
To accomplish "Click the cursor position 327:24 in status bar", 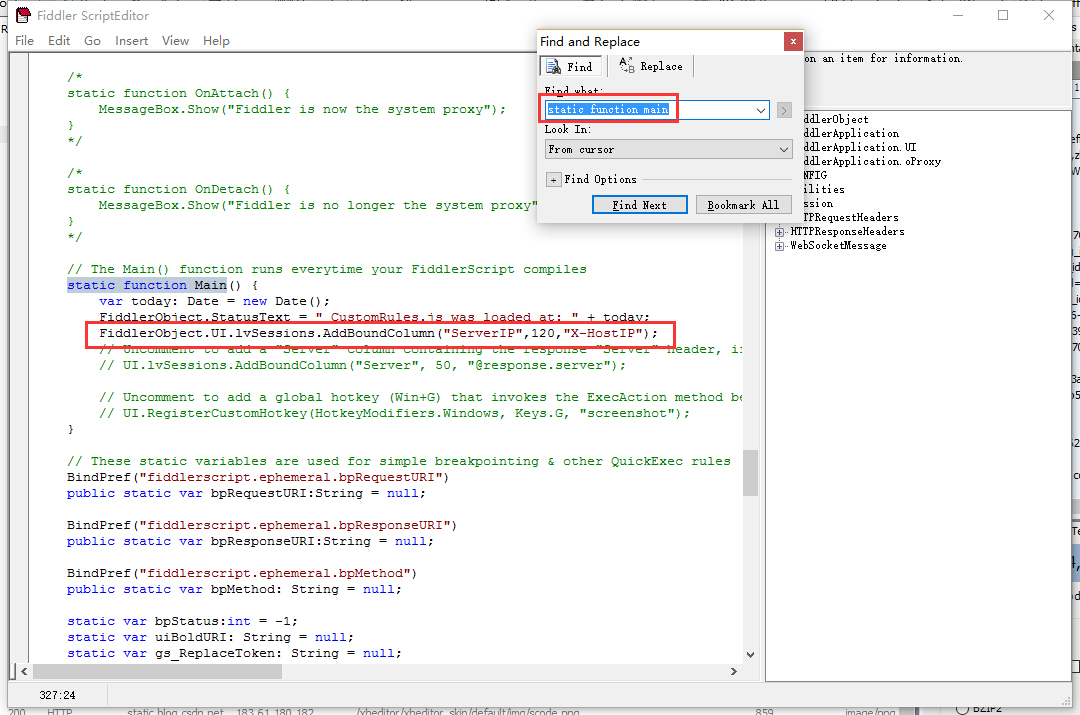I will pyautogui.click(x=57, y=695).
